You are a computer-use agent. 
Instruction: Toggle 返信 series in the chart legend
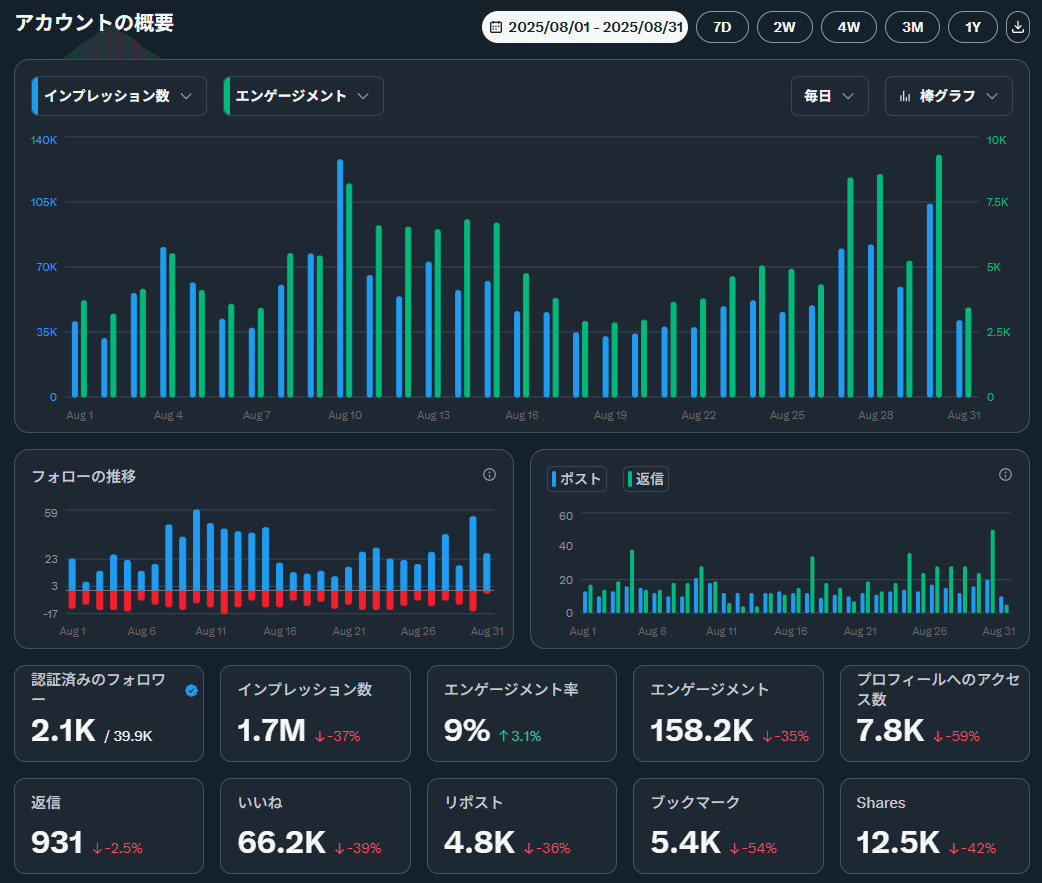[x=646, y=479]
